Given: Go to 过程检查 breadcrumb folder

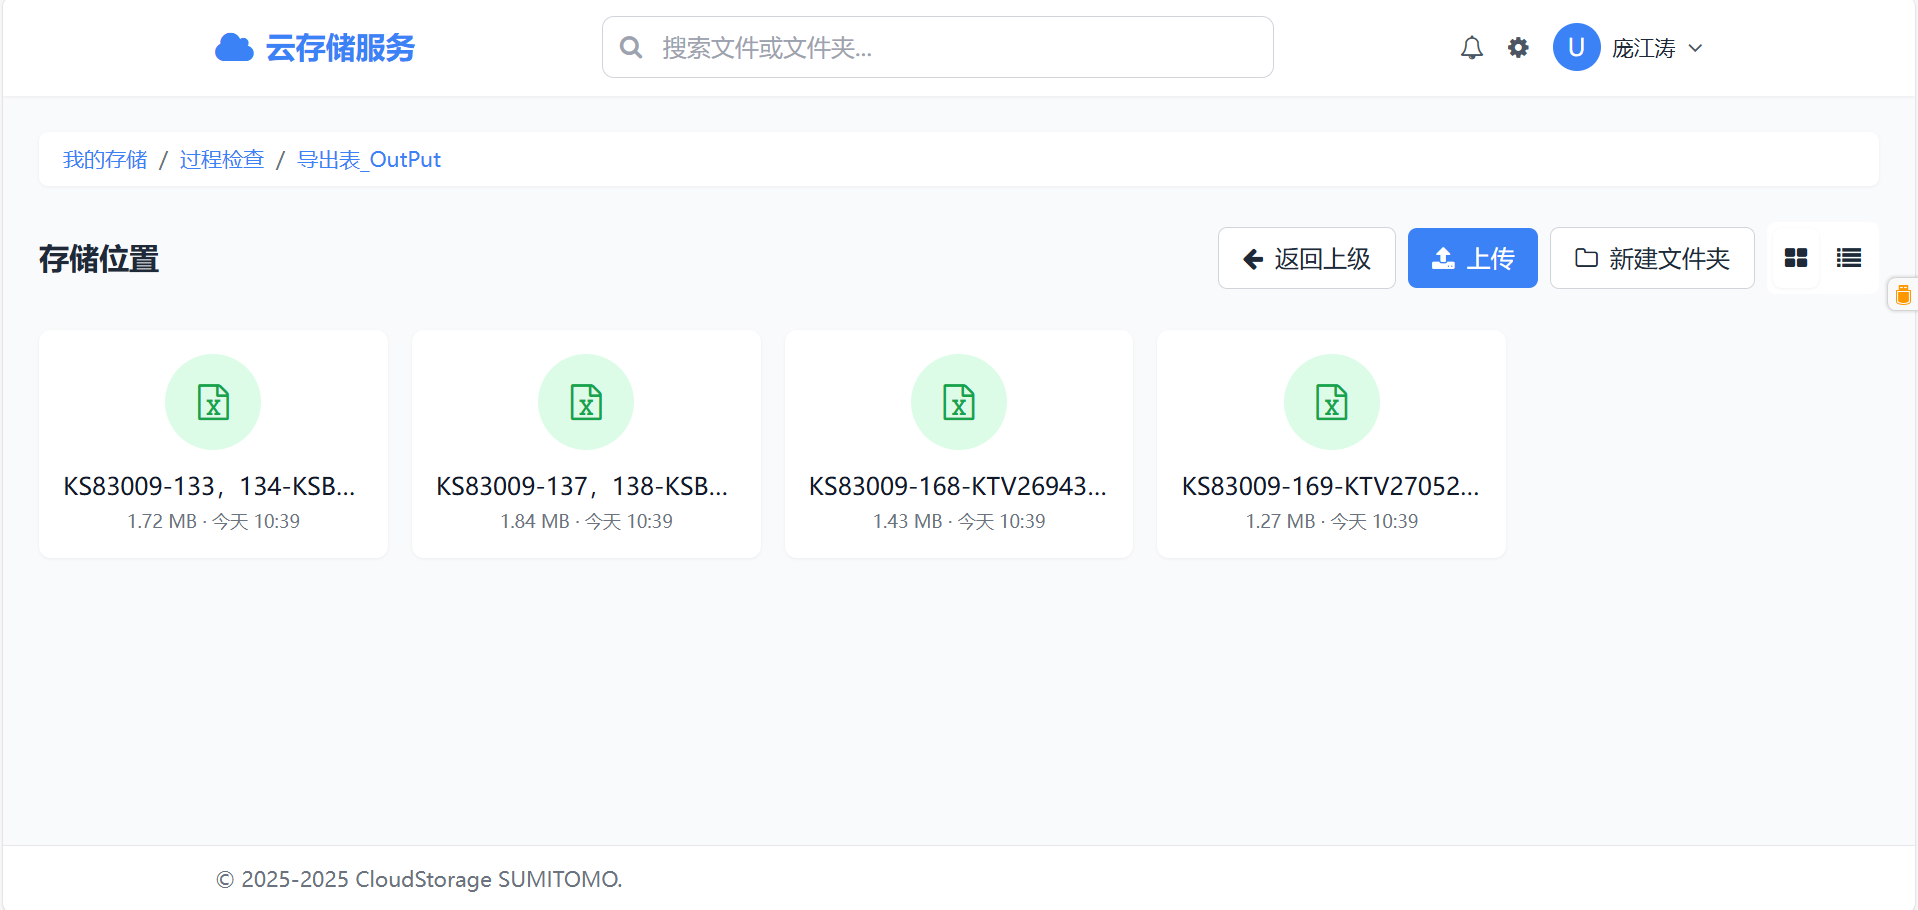Looking at the screenshot, I should tap(222, 160).
